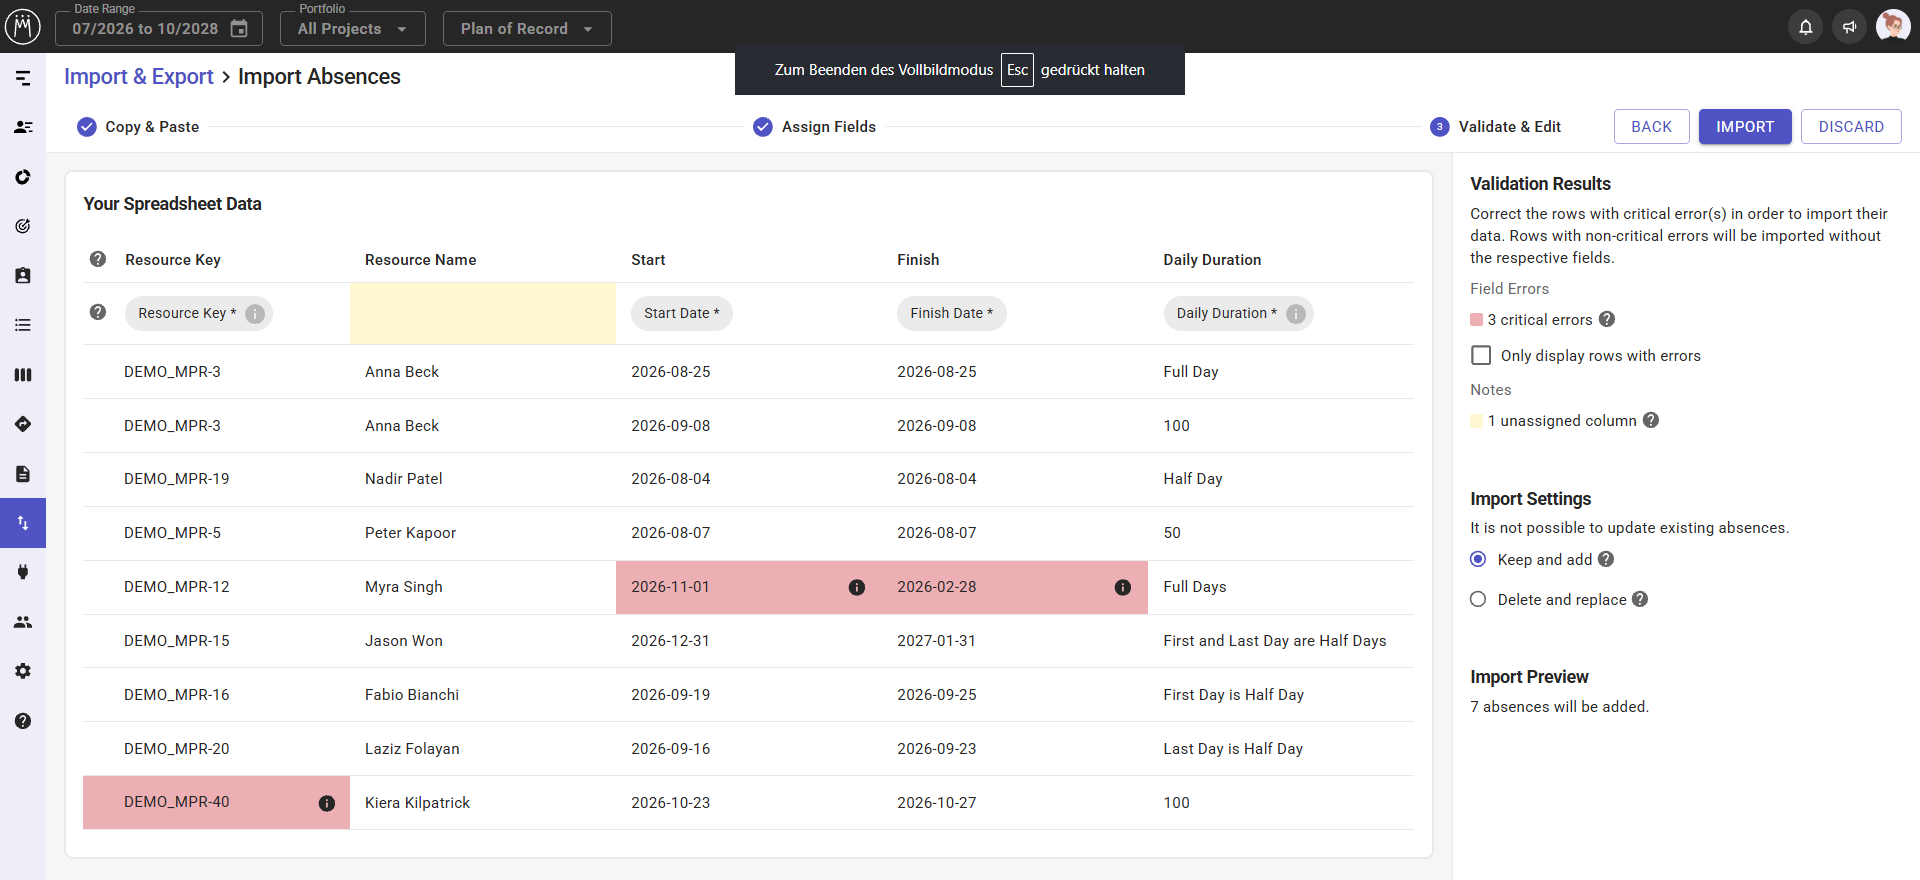Open the plug integrations icon in sidebar
1920x880 pixels.
(x=23, y=572)
